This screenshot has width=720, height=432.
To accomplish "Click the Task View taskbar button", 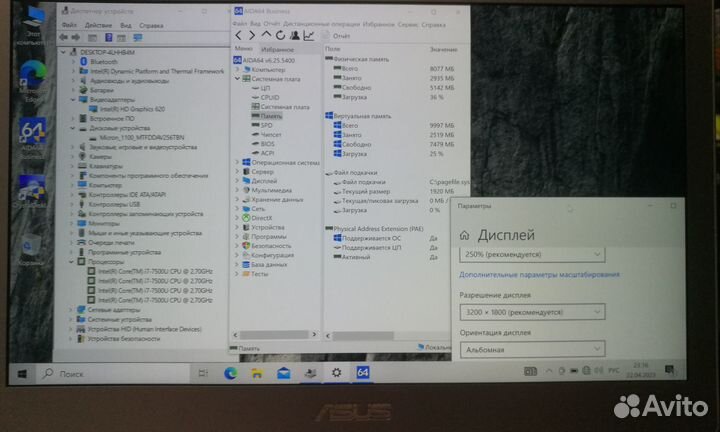I will [203, 374].
